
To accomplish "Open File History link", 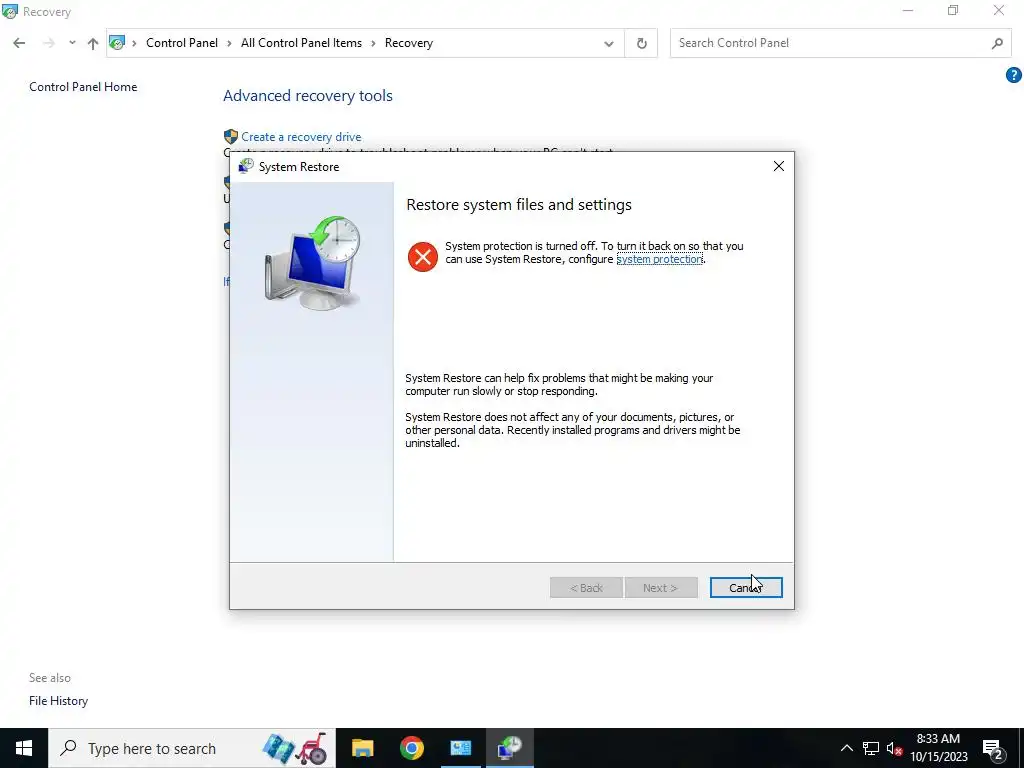I will point(58,701).
